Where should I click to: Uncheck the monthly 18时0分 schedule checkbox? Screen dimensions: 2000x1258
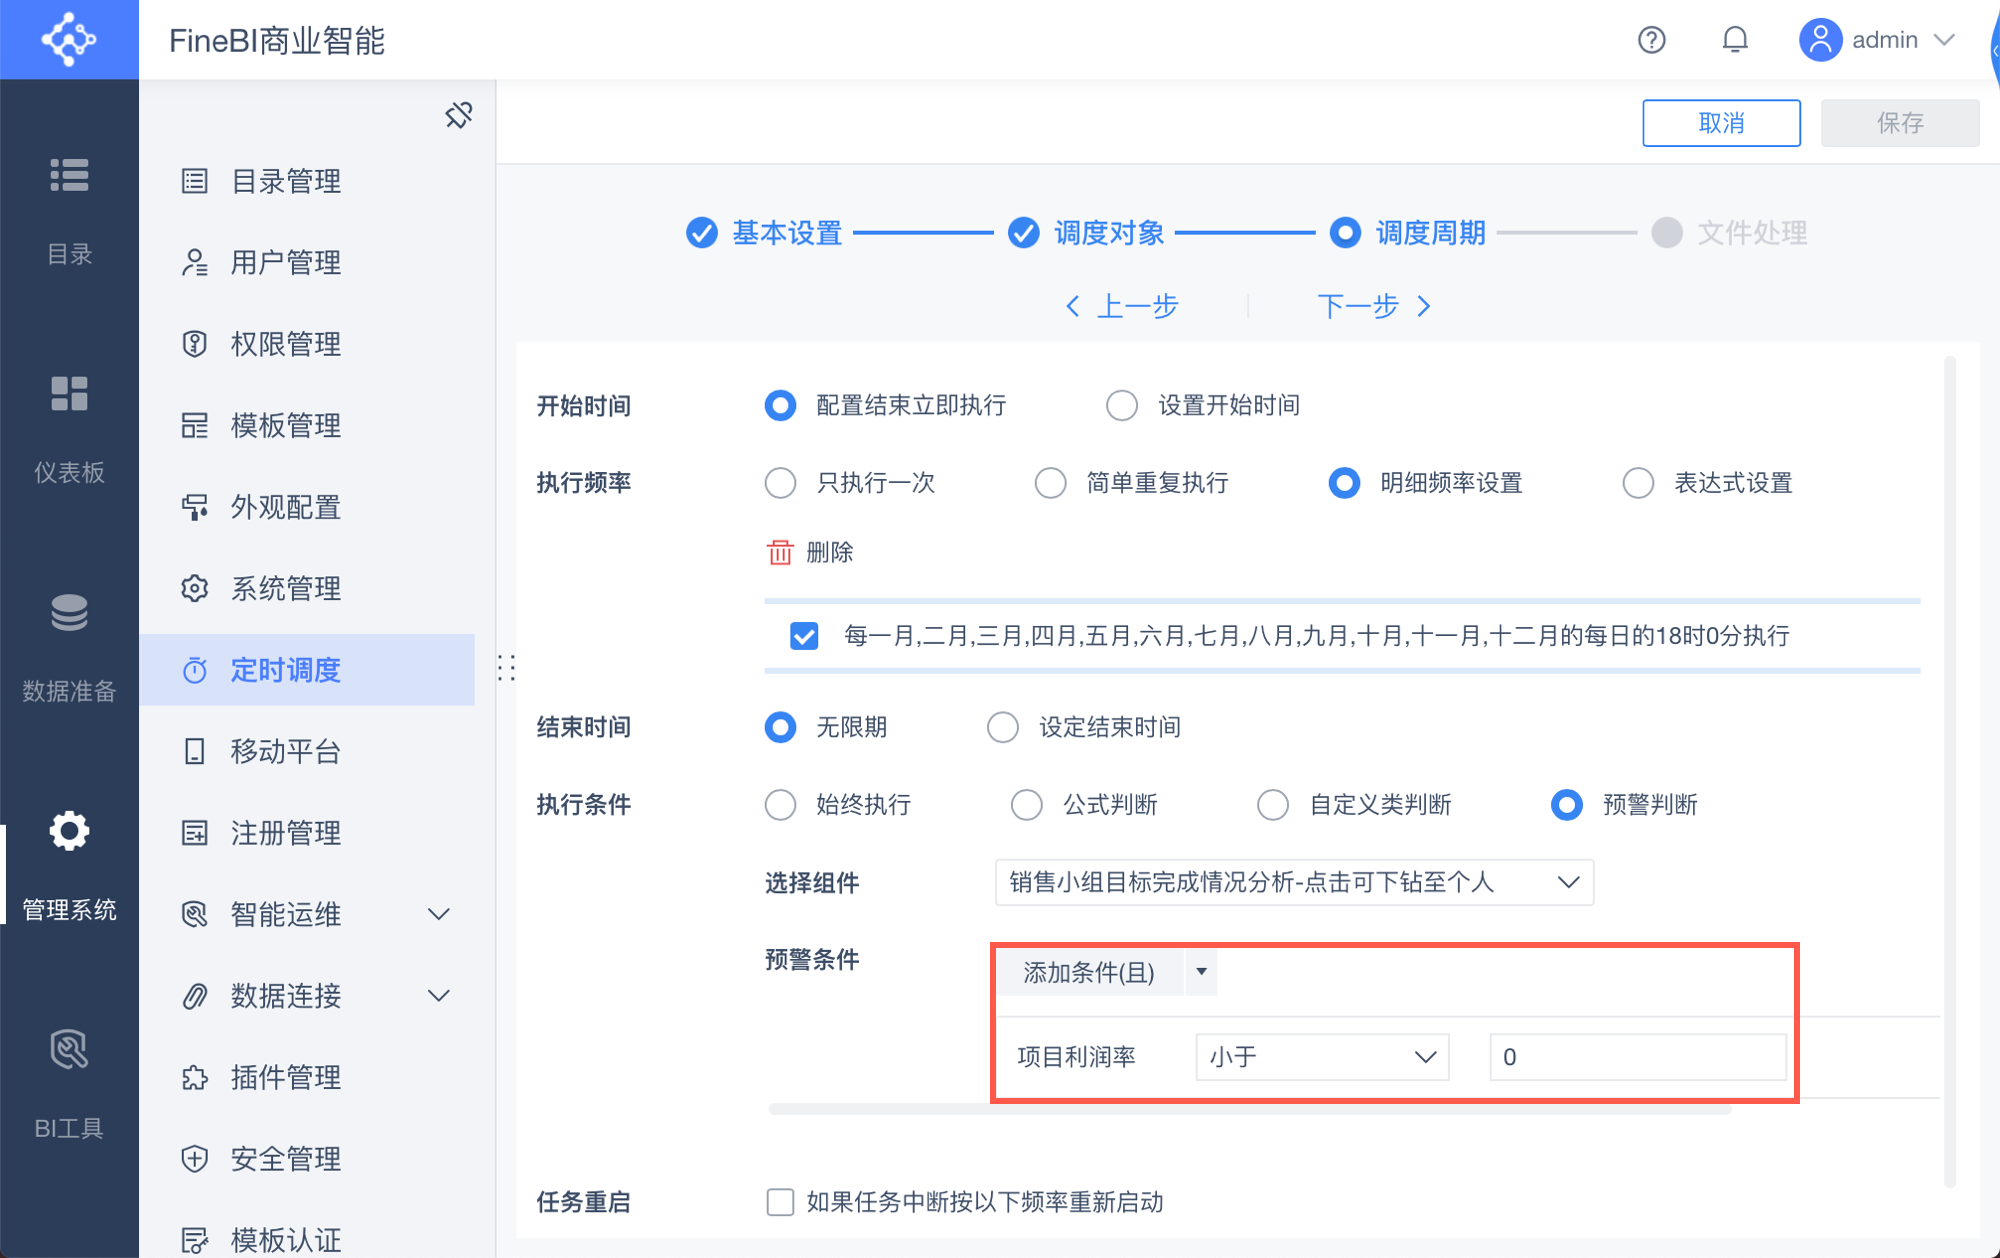coord(804,636)
